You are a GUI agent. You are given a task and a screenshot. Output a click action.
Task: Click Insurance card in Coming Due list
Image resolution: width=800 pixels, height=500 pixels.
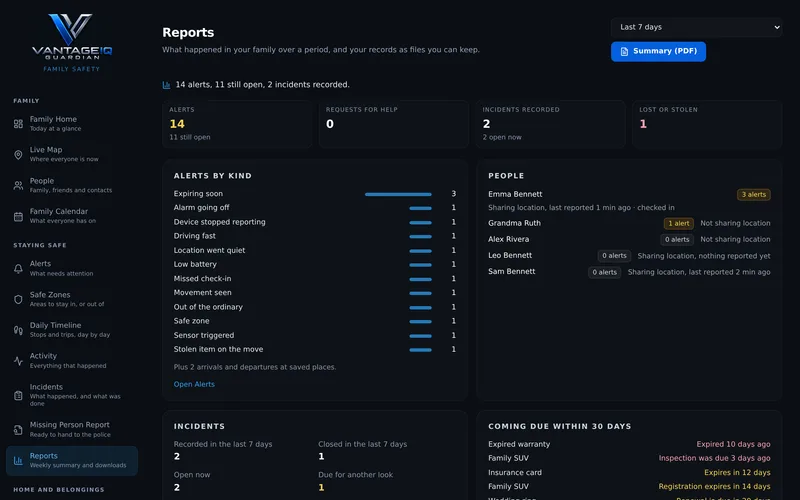[515, 472]
